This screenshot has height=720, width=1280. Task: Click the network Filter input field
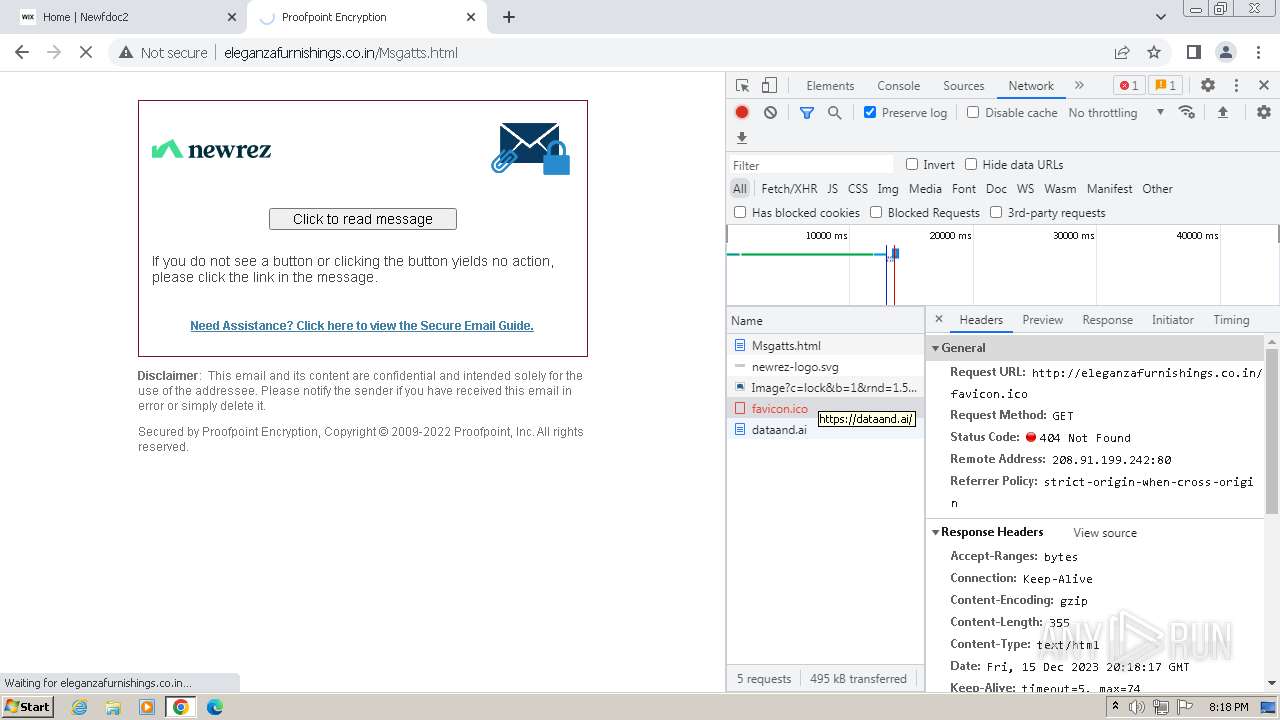(x=811, y=165)
